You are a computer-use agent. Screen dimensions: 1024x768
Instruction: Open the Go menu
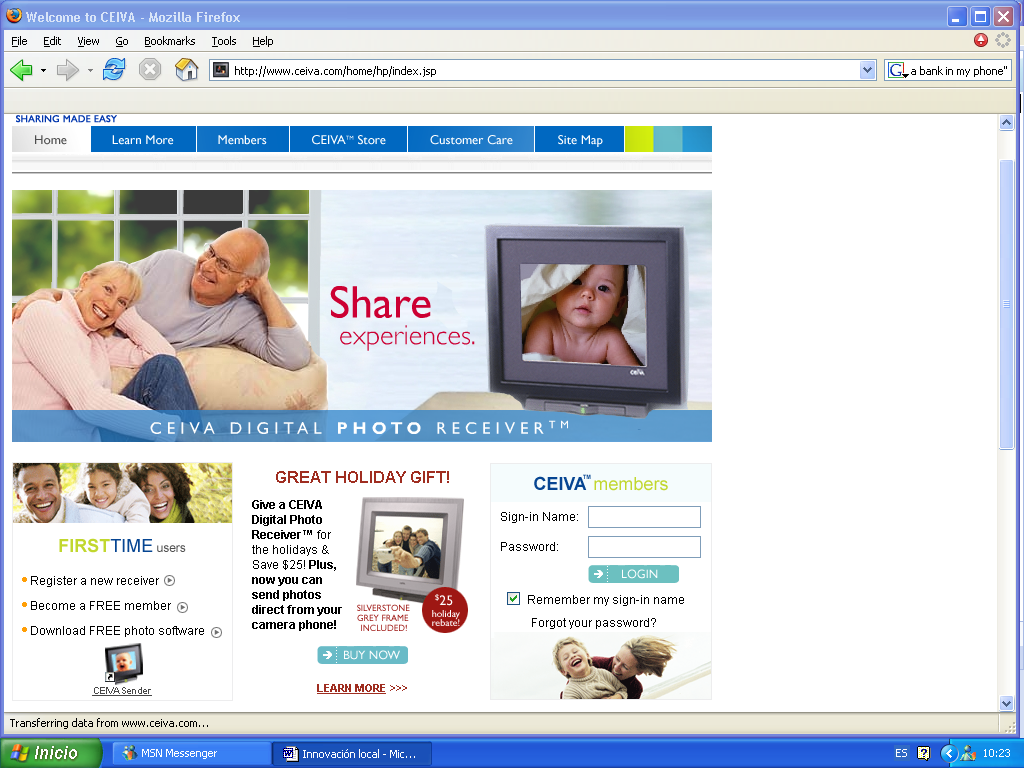click(121, 41)
